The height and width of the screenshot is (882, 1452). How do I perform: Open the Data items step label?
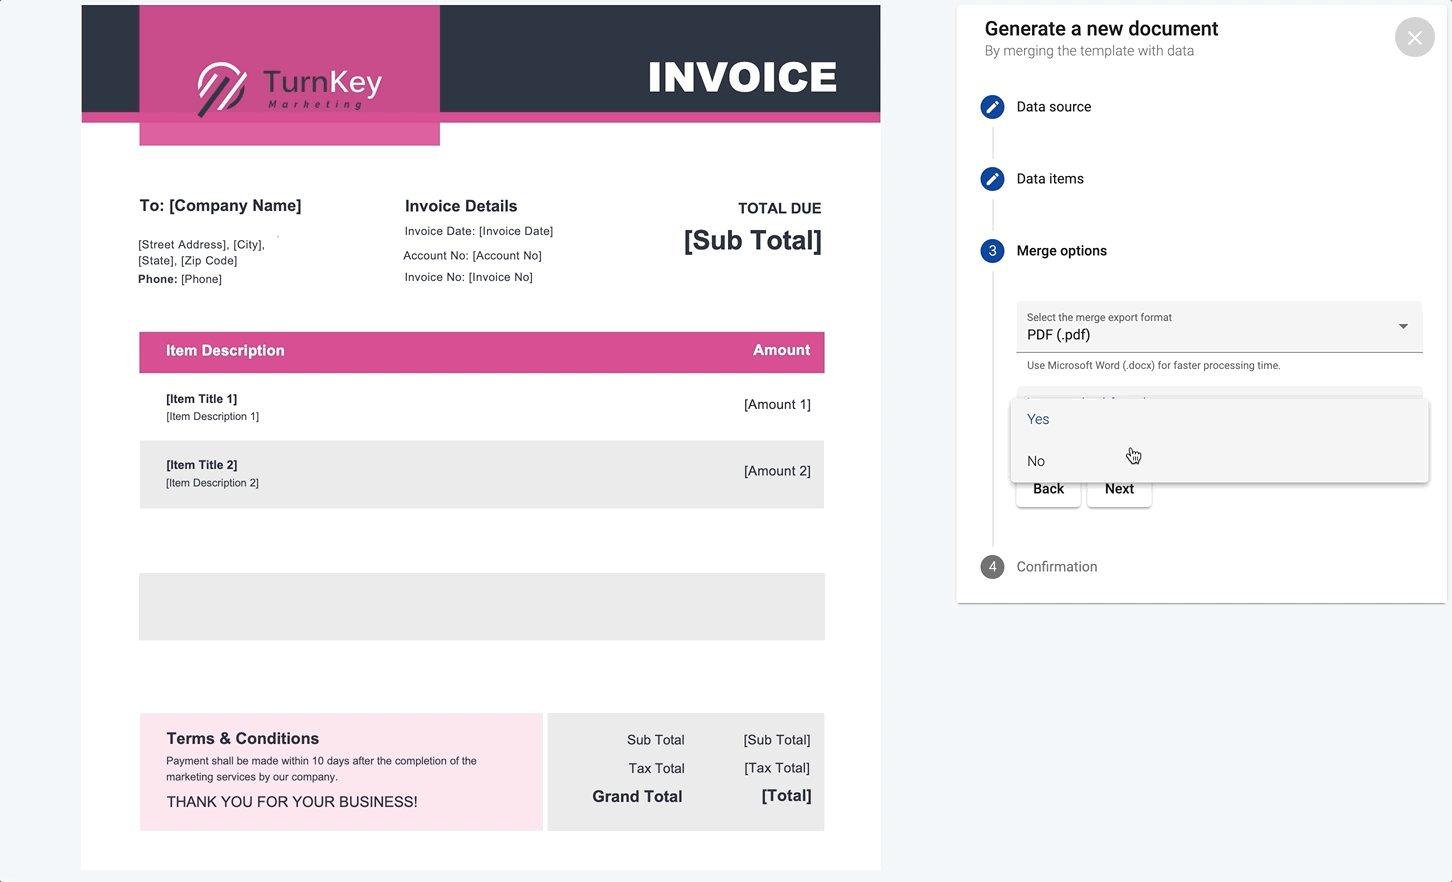(x=1050, y=179)
